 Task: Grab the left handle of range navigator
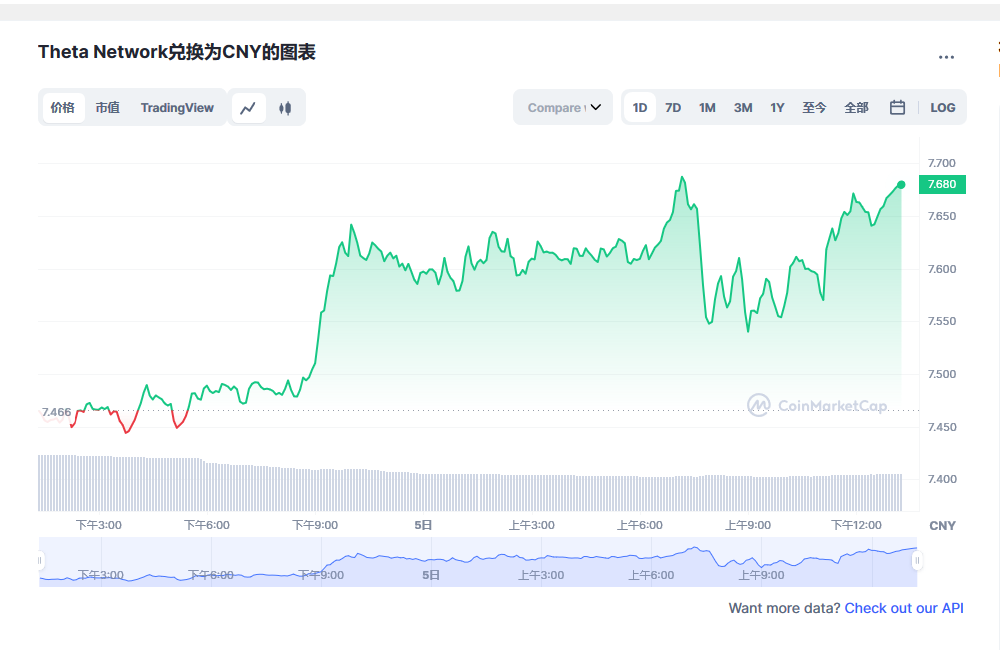[x=40, y=561]
